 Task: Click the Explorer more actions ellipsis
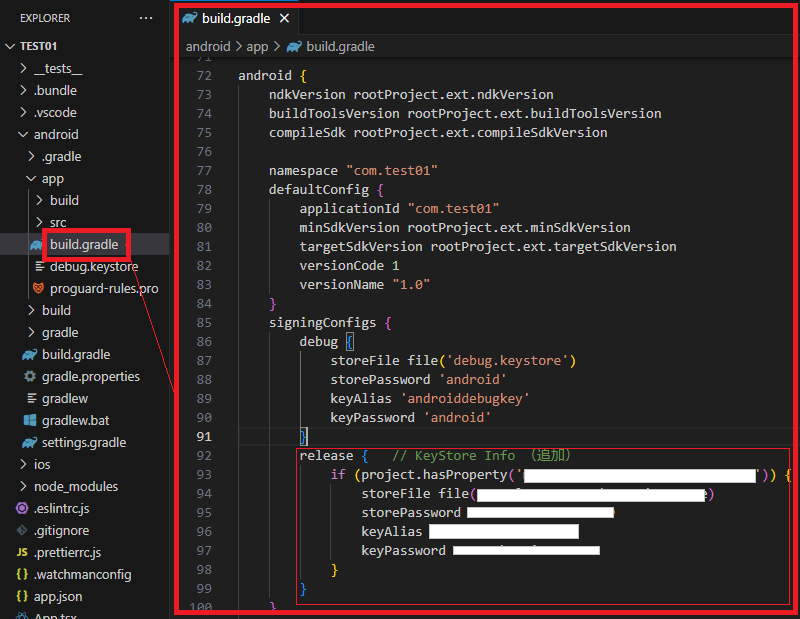147,18
